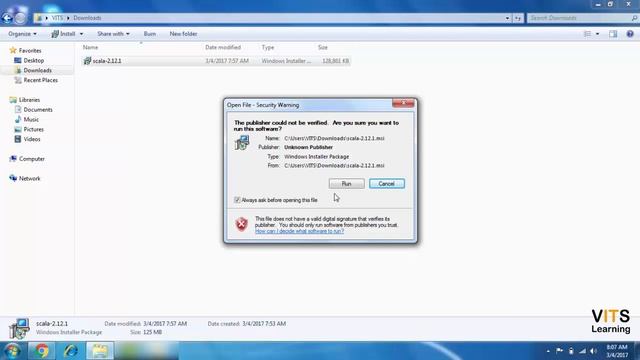Open the Documents library
Image resolution: width=640 pixels, height=360 pixels.
coord(38,109)
